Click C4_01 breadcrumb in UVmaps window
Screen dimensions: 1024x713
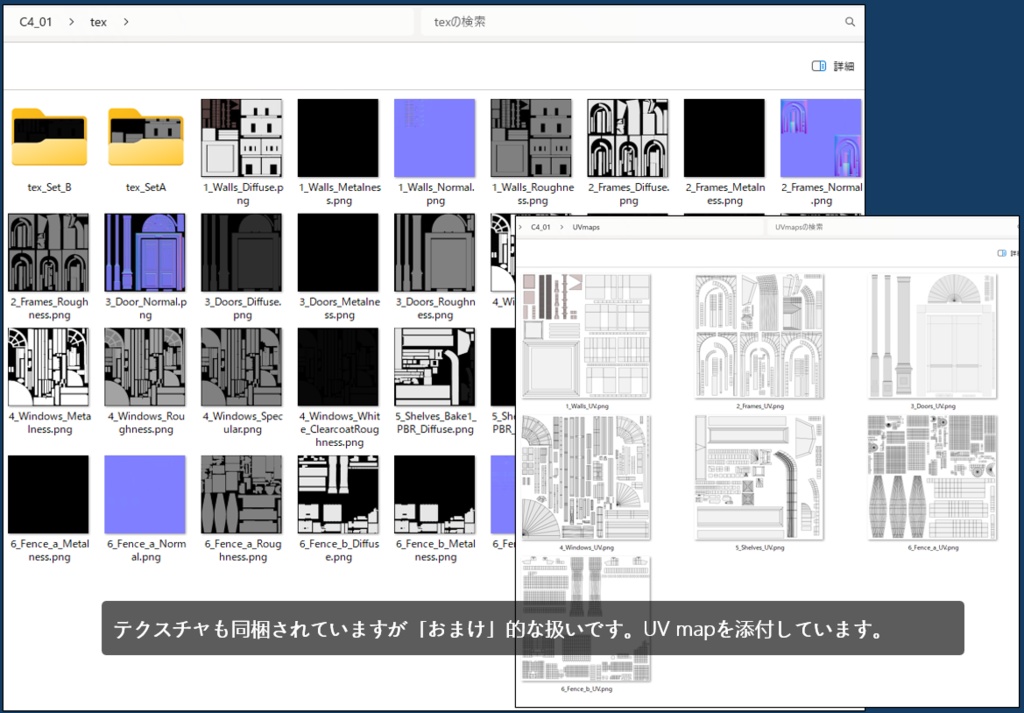click(x=541, y=227)
